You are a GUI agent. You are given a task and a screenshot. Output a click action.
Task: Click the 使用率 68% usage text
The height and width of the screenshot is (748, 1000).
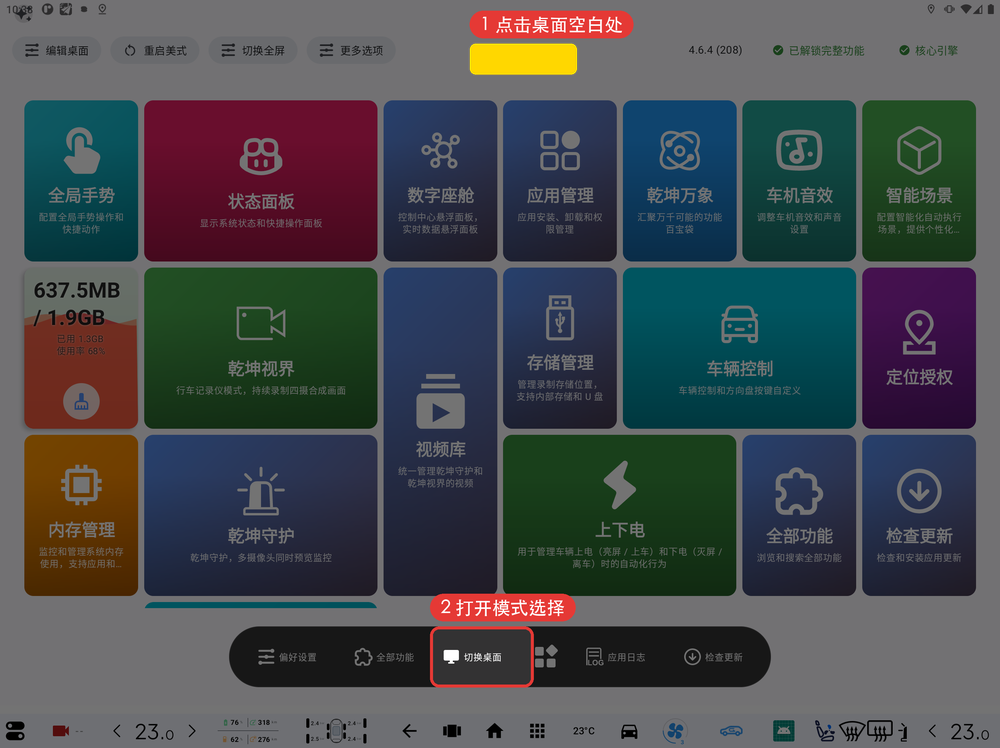click(81, 351)
